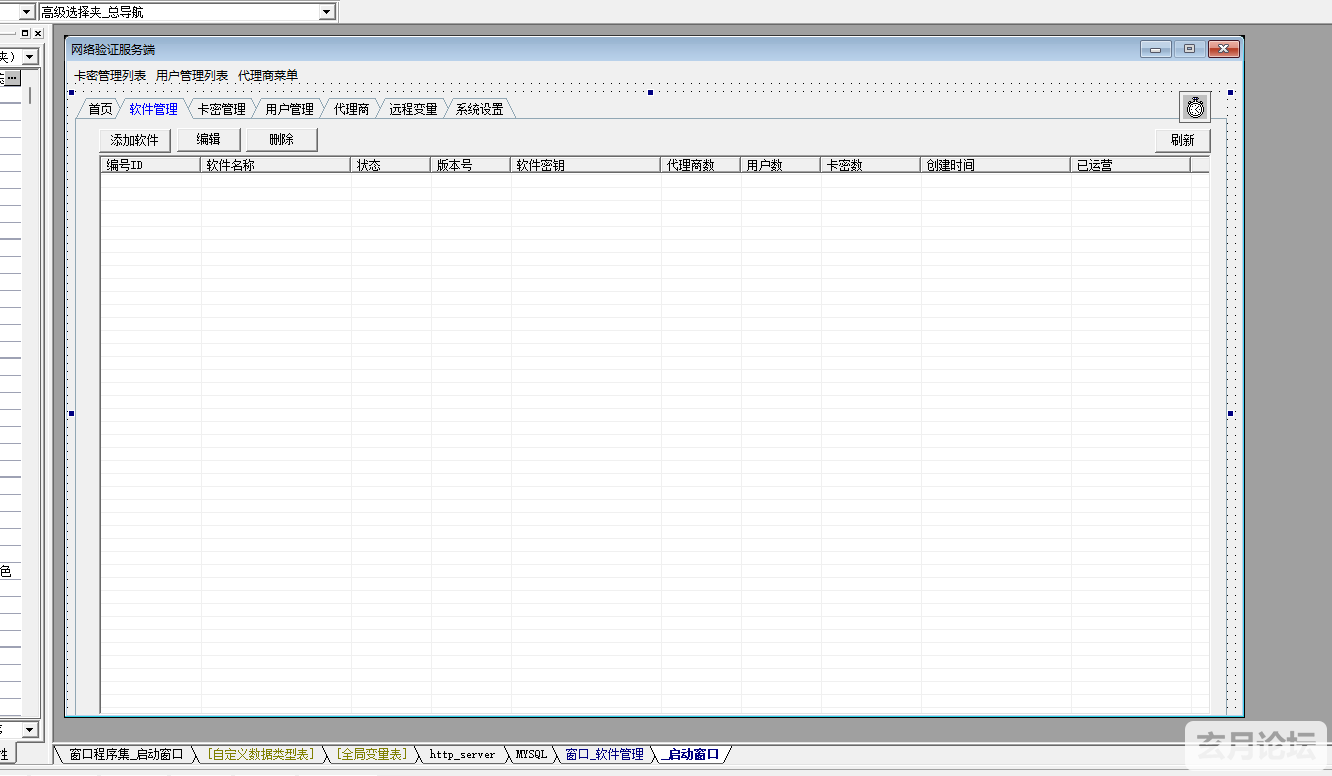Image resolution: width=1332 pixels, height=776 pixels.
Task: Click the 用户数 column header
Action: tap(781, 165)
